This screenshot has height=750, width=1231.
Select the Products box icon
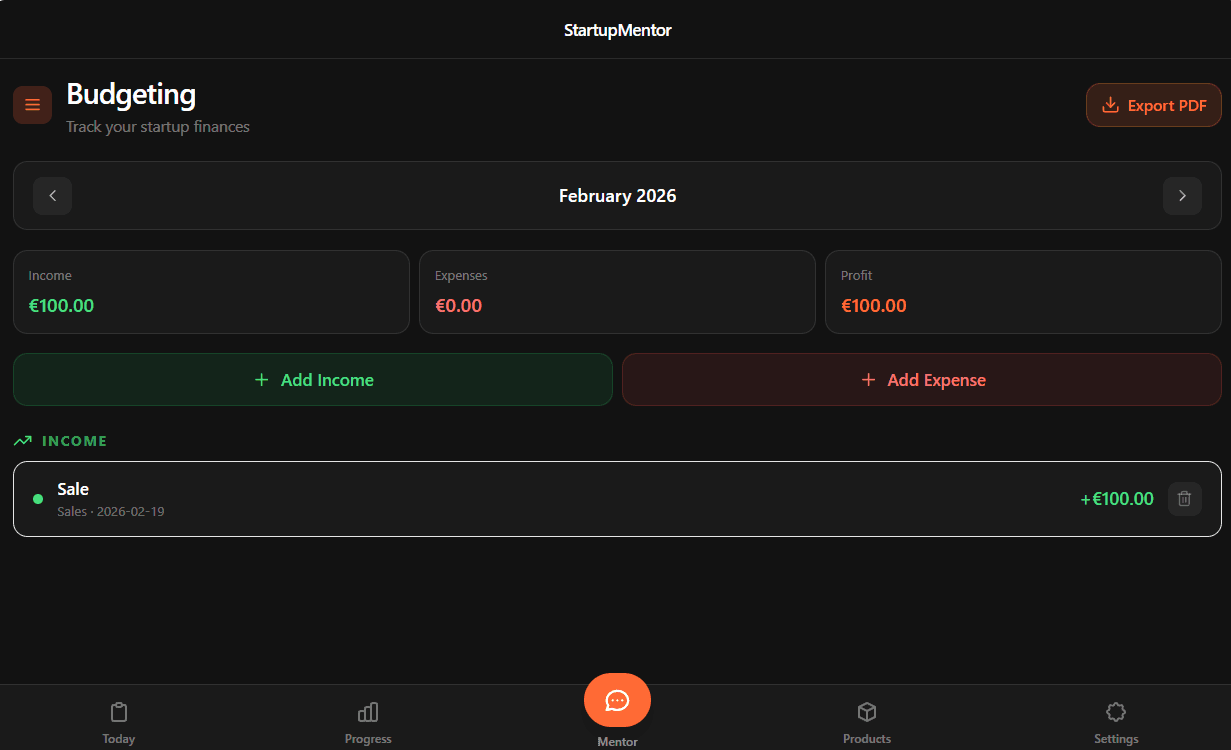pos(867,711)
